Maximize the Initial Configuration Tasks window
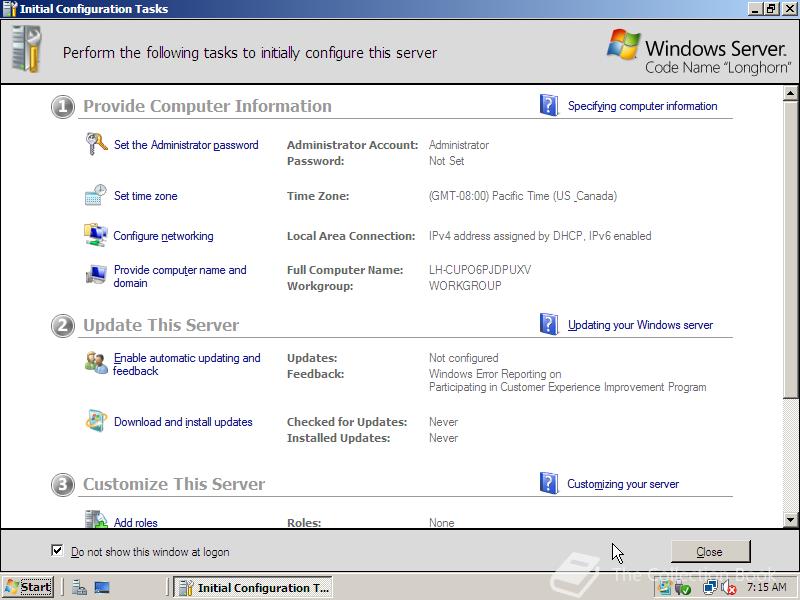The width and height of the screenshot is (800, 600). (x=771, y=9)
